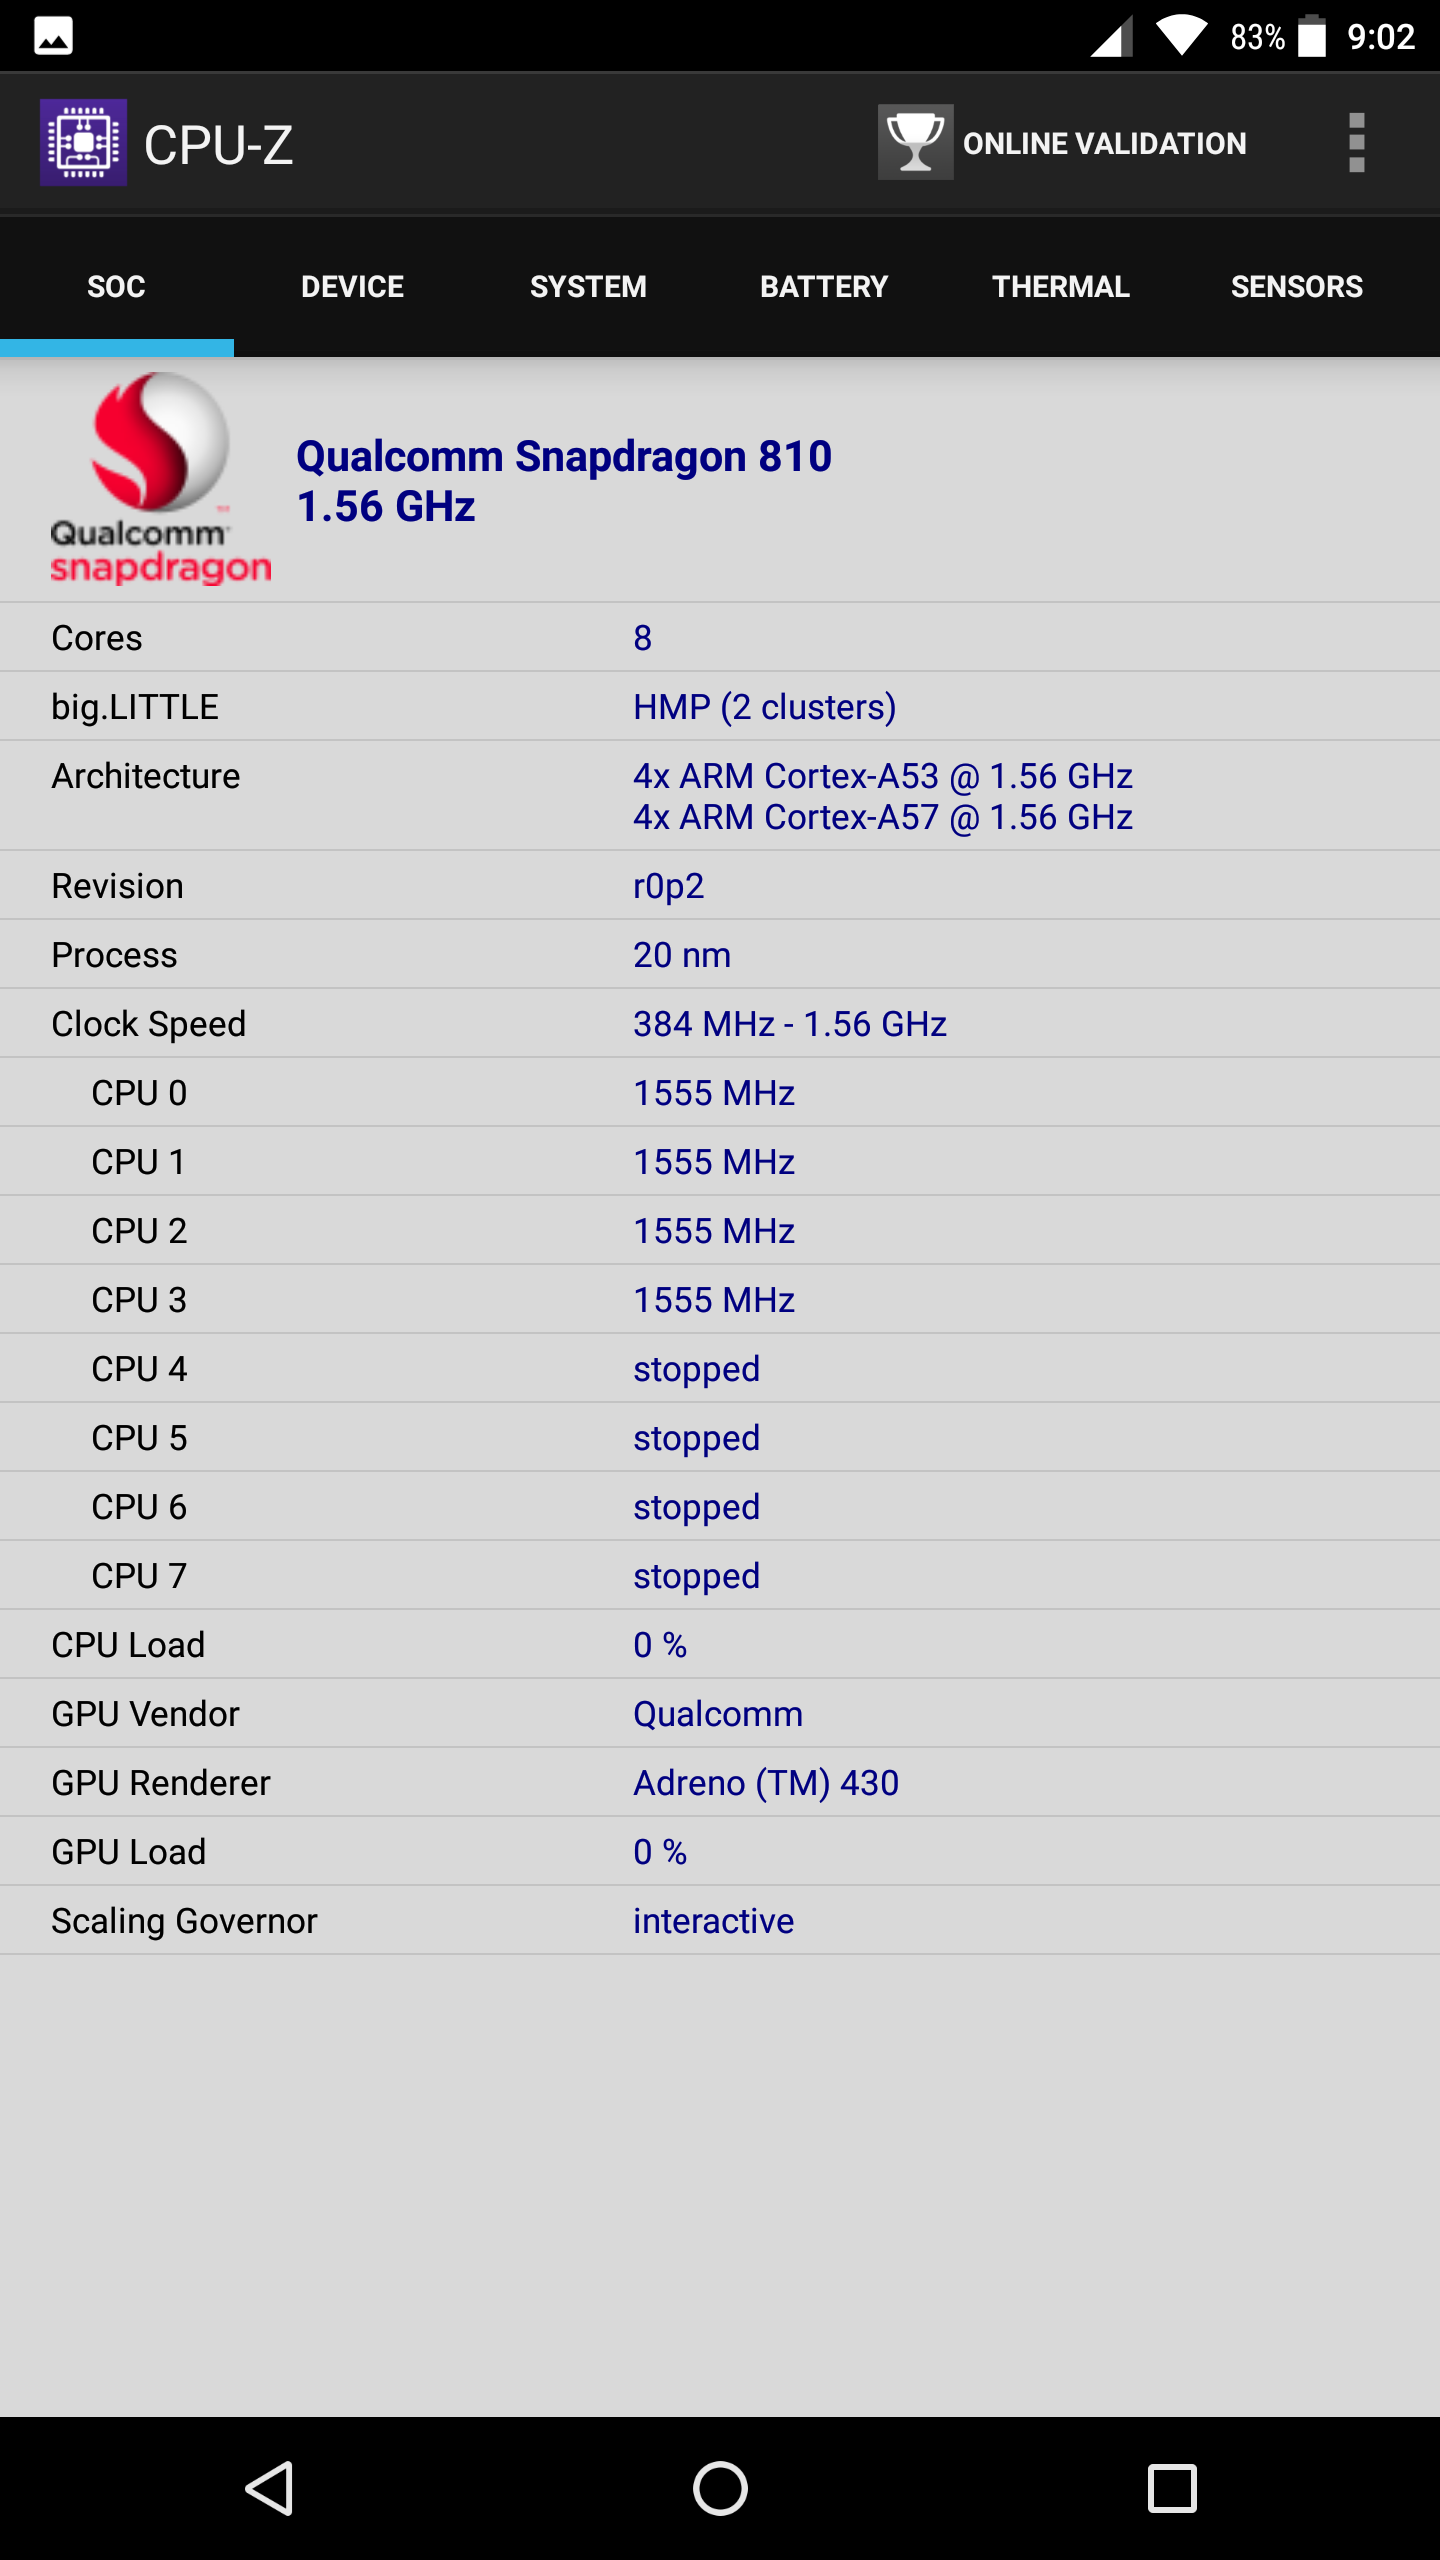Tap the Wi-Fi signal status icon
Screen dimensions: 1440x2560
[1181, 36]
